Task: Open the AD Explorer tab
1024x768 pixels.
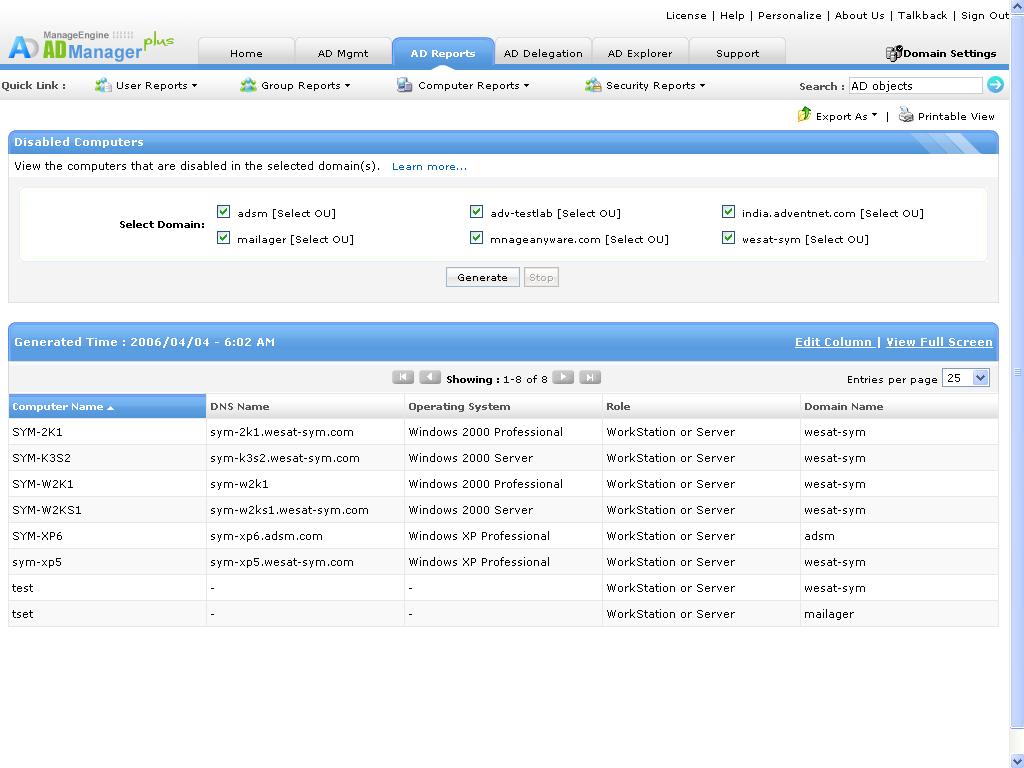Action: coord(639,53)
